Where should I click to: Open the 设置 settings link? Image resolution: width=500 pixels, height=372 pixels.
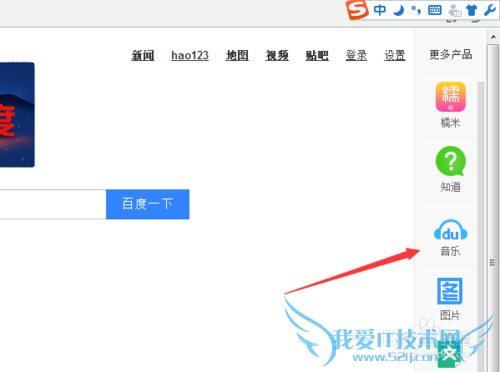(395, 55)
